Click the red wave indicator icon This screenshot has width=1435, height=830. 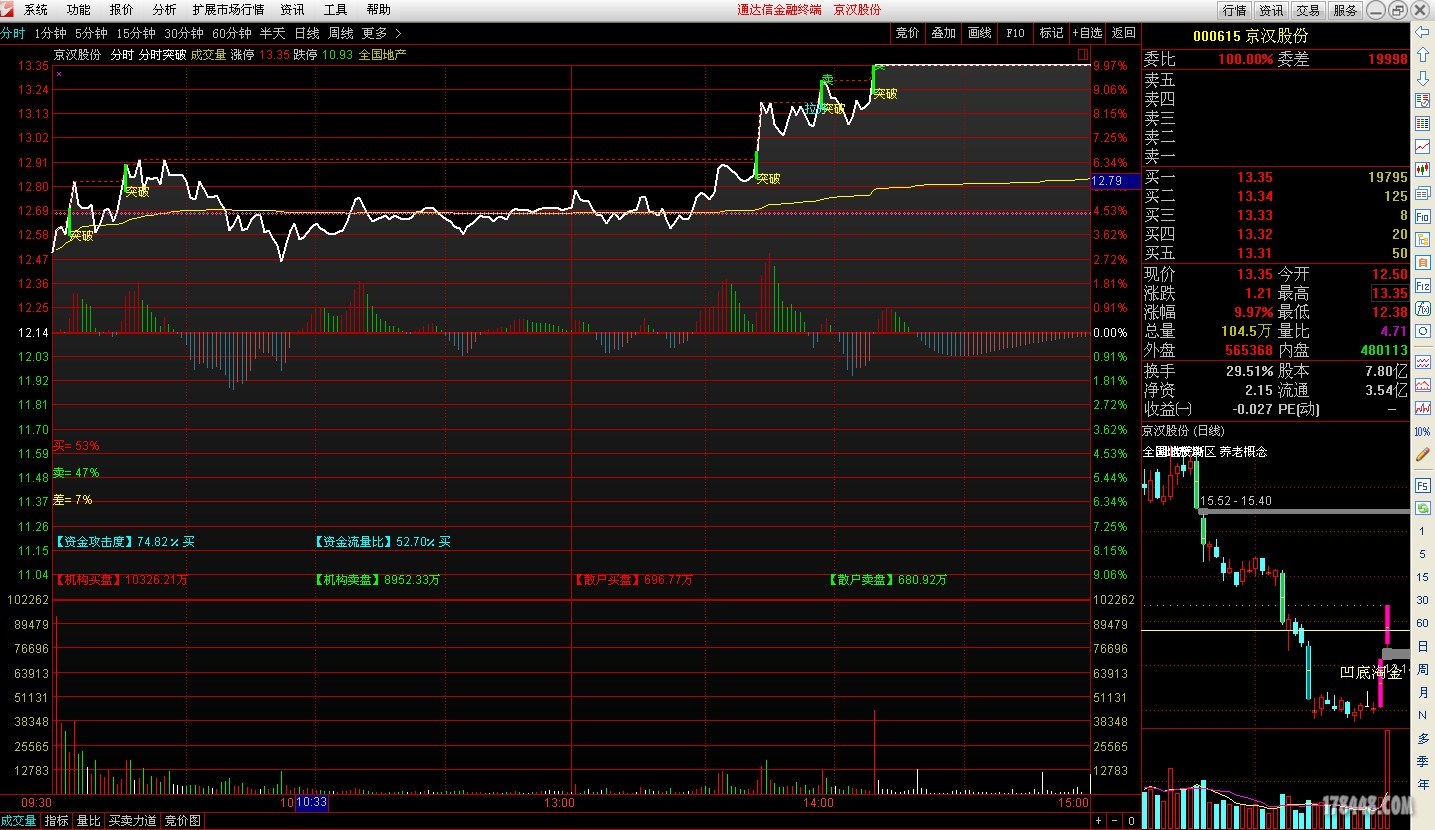(1422, 360)
